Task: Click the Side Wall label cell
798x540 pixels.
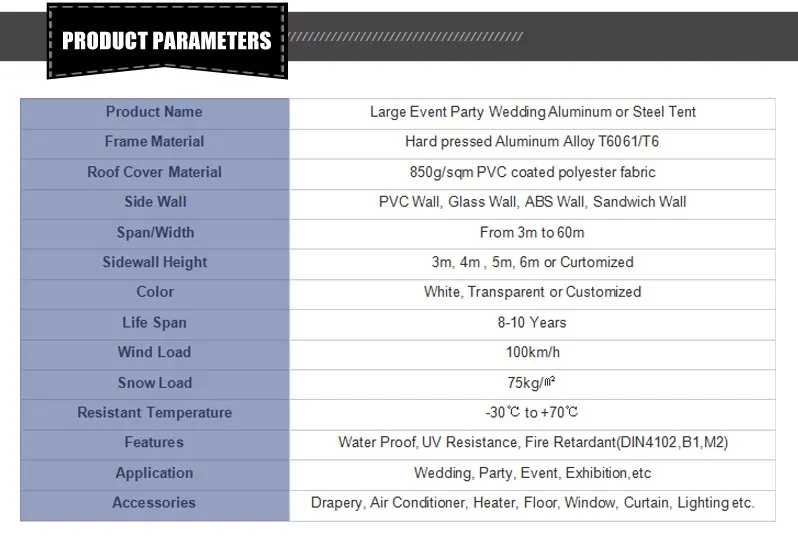Action: (x=154, y=202)
